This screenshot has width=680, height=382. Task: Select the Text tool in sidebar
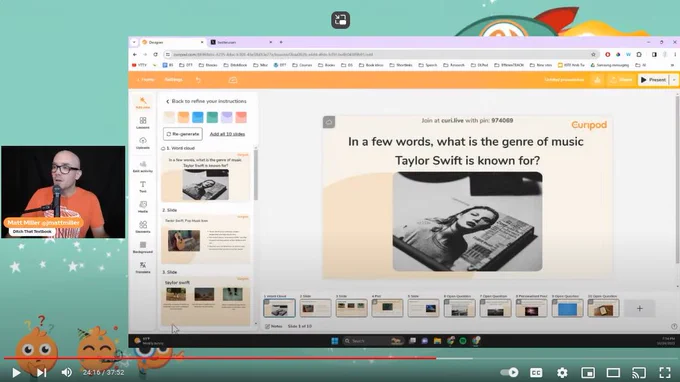pyautogui.click(x=143, y=187)
